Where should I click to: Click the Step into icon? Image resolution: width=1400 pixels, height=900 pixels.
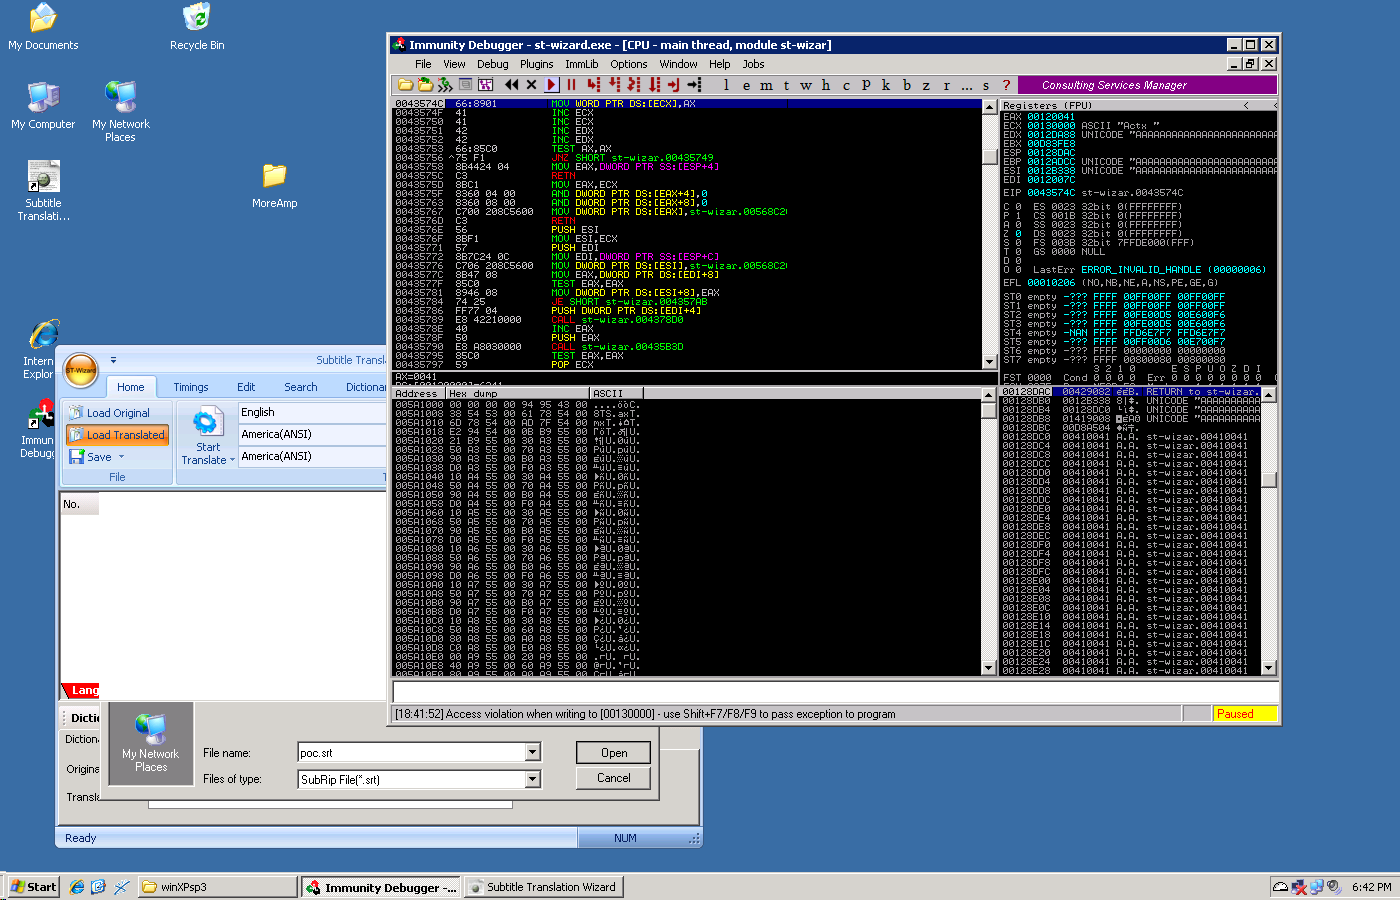click(x=594, y=85)
